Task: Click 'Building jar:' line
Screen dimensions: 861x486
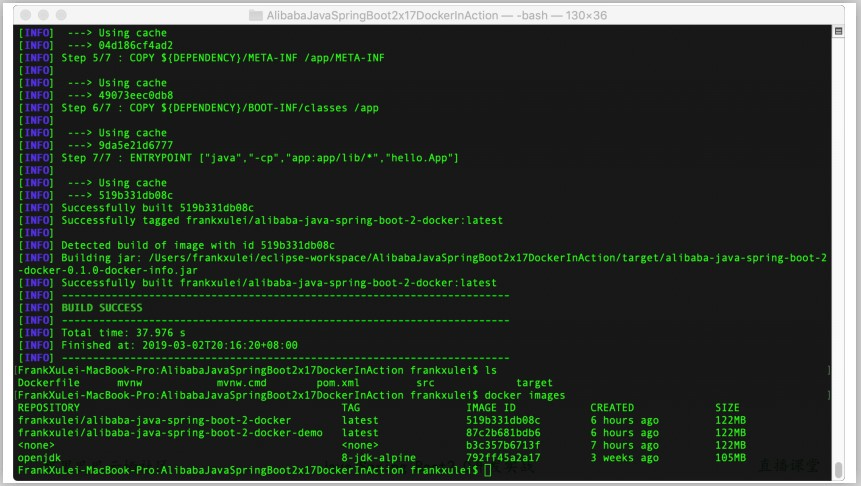Action: click(444, 258)
